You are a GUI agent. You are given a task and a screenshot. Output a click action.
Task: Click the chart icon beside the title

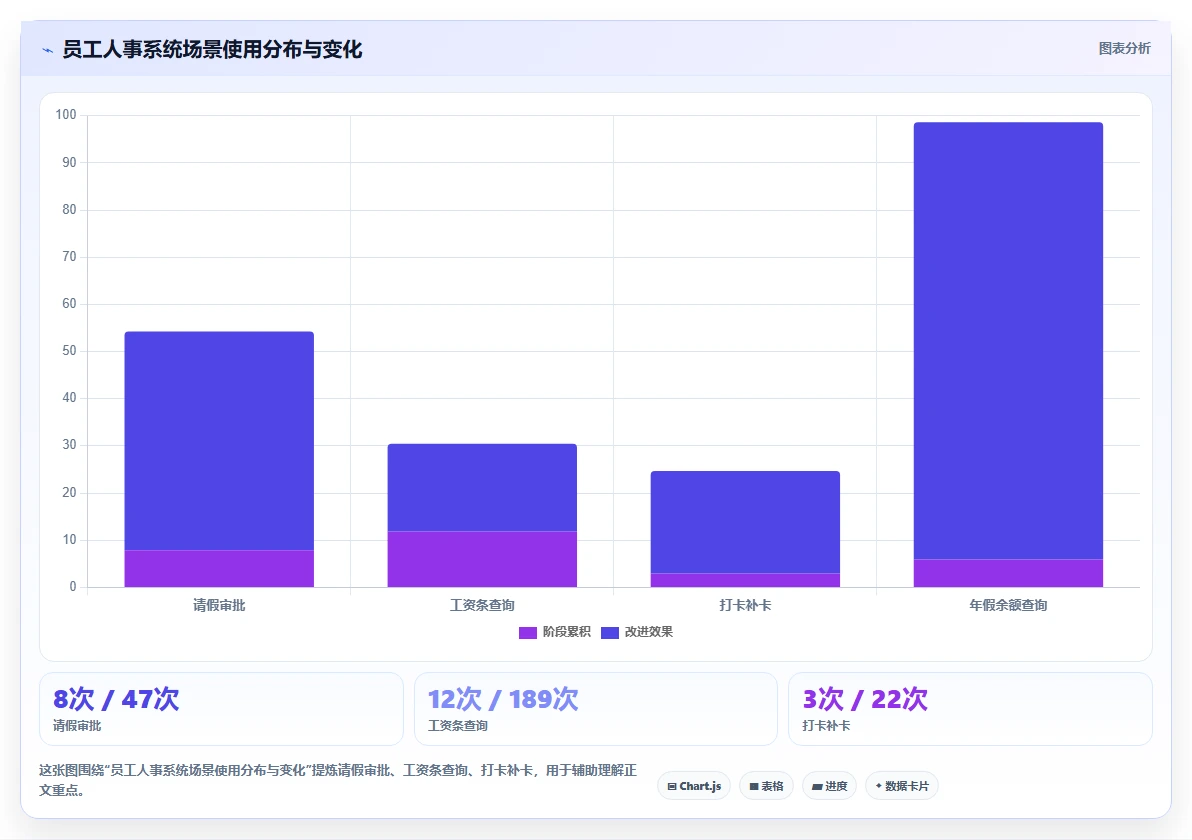click(48, 50)
